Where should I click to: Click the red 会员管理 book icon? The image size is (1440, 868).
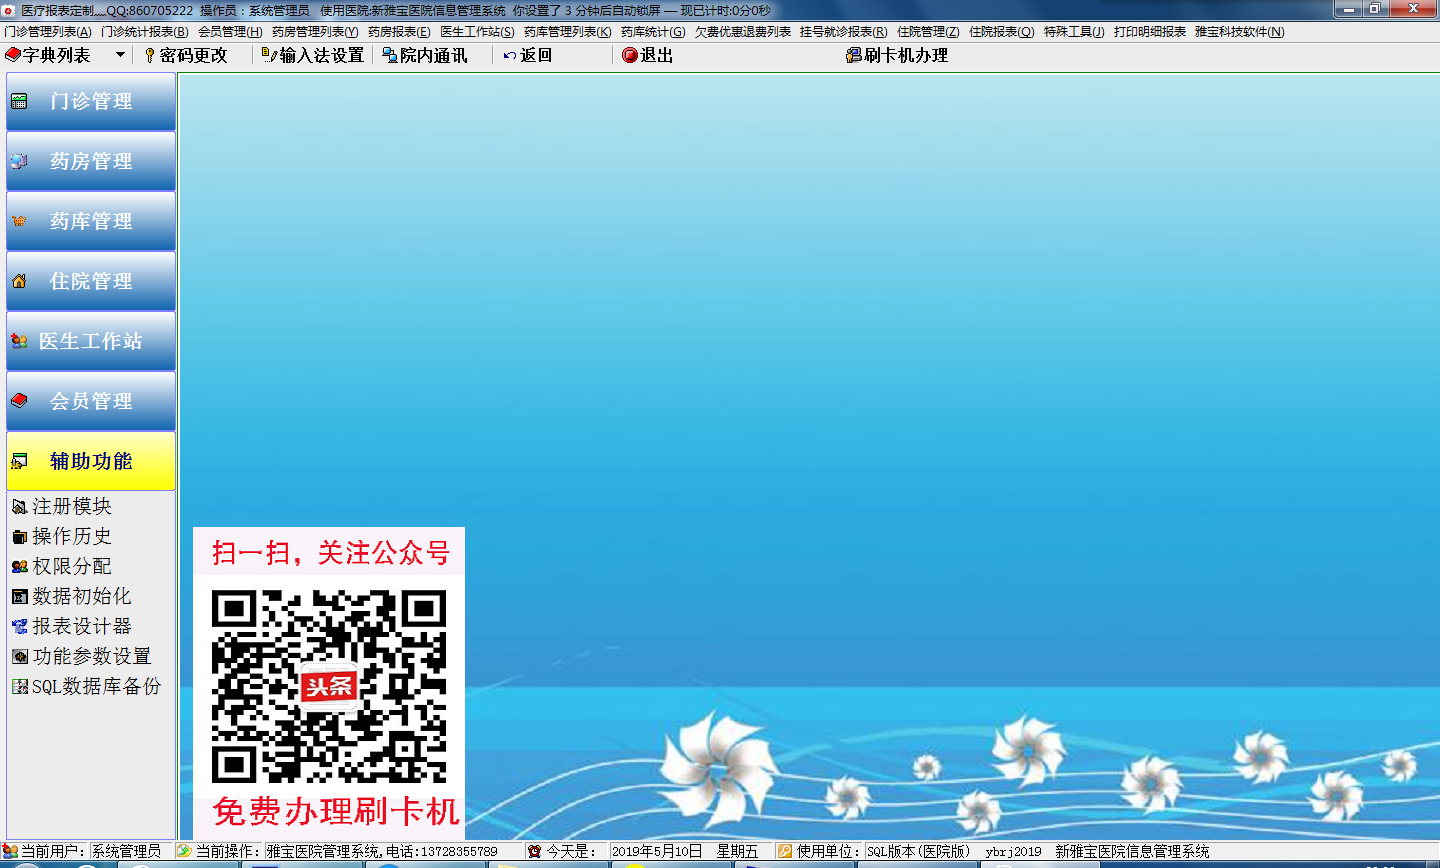[19, 401]
